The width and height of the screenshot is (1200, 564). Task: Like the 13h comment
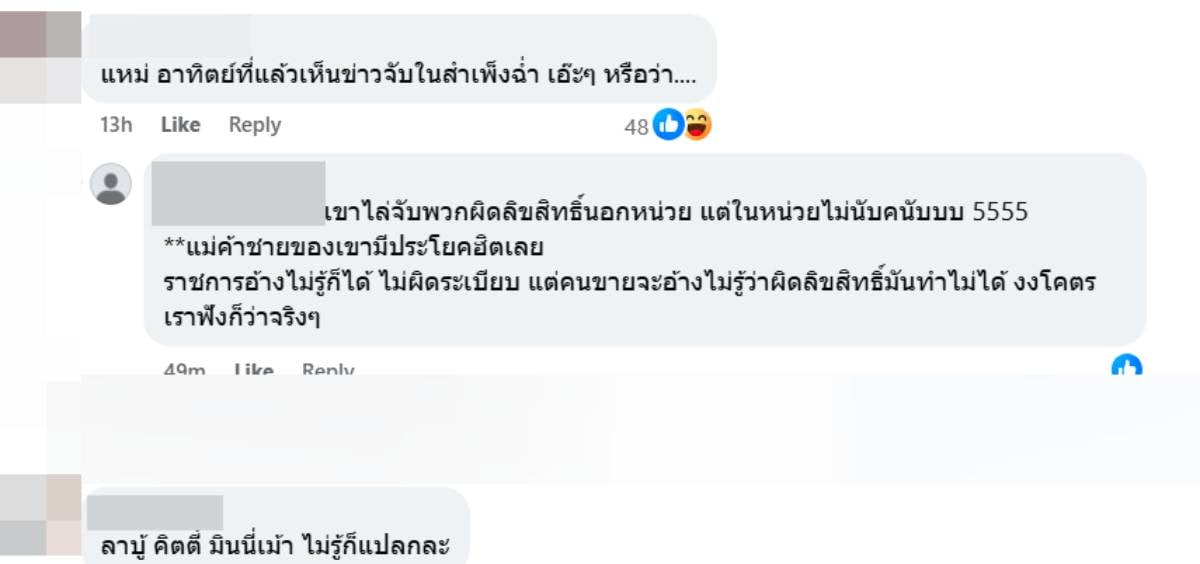(180, 125)
